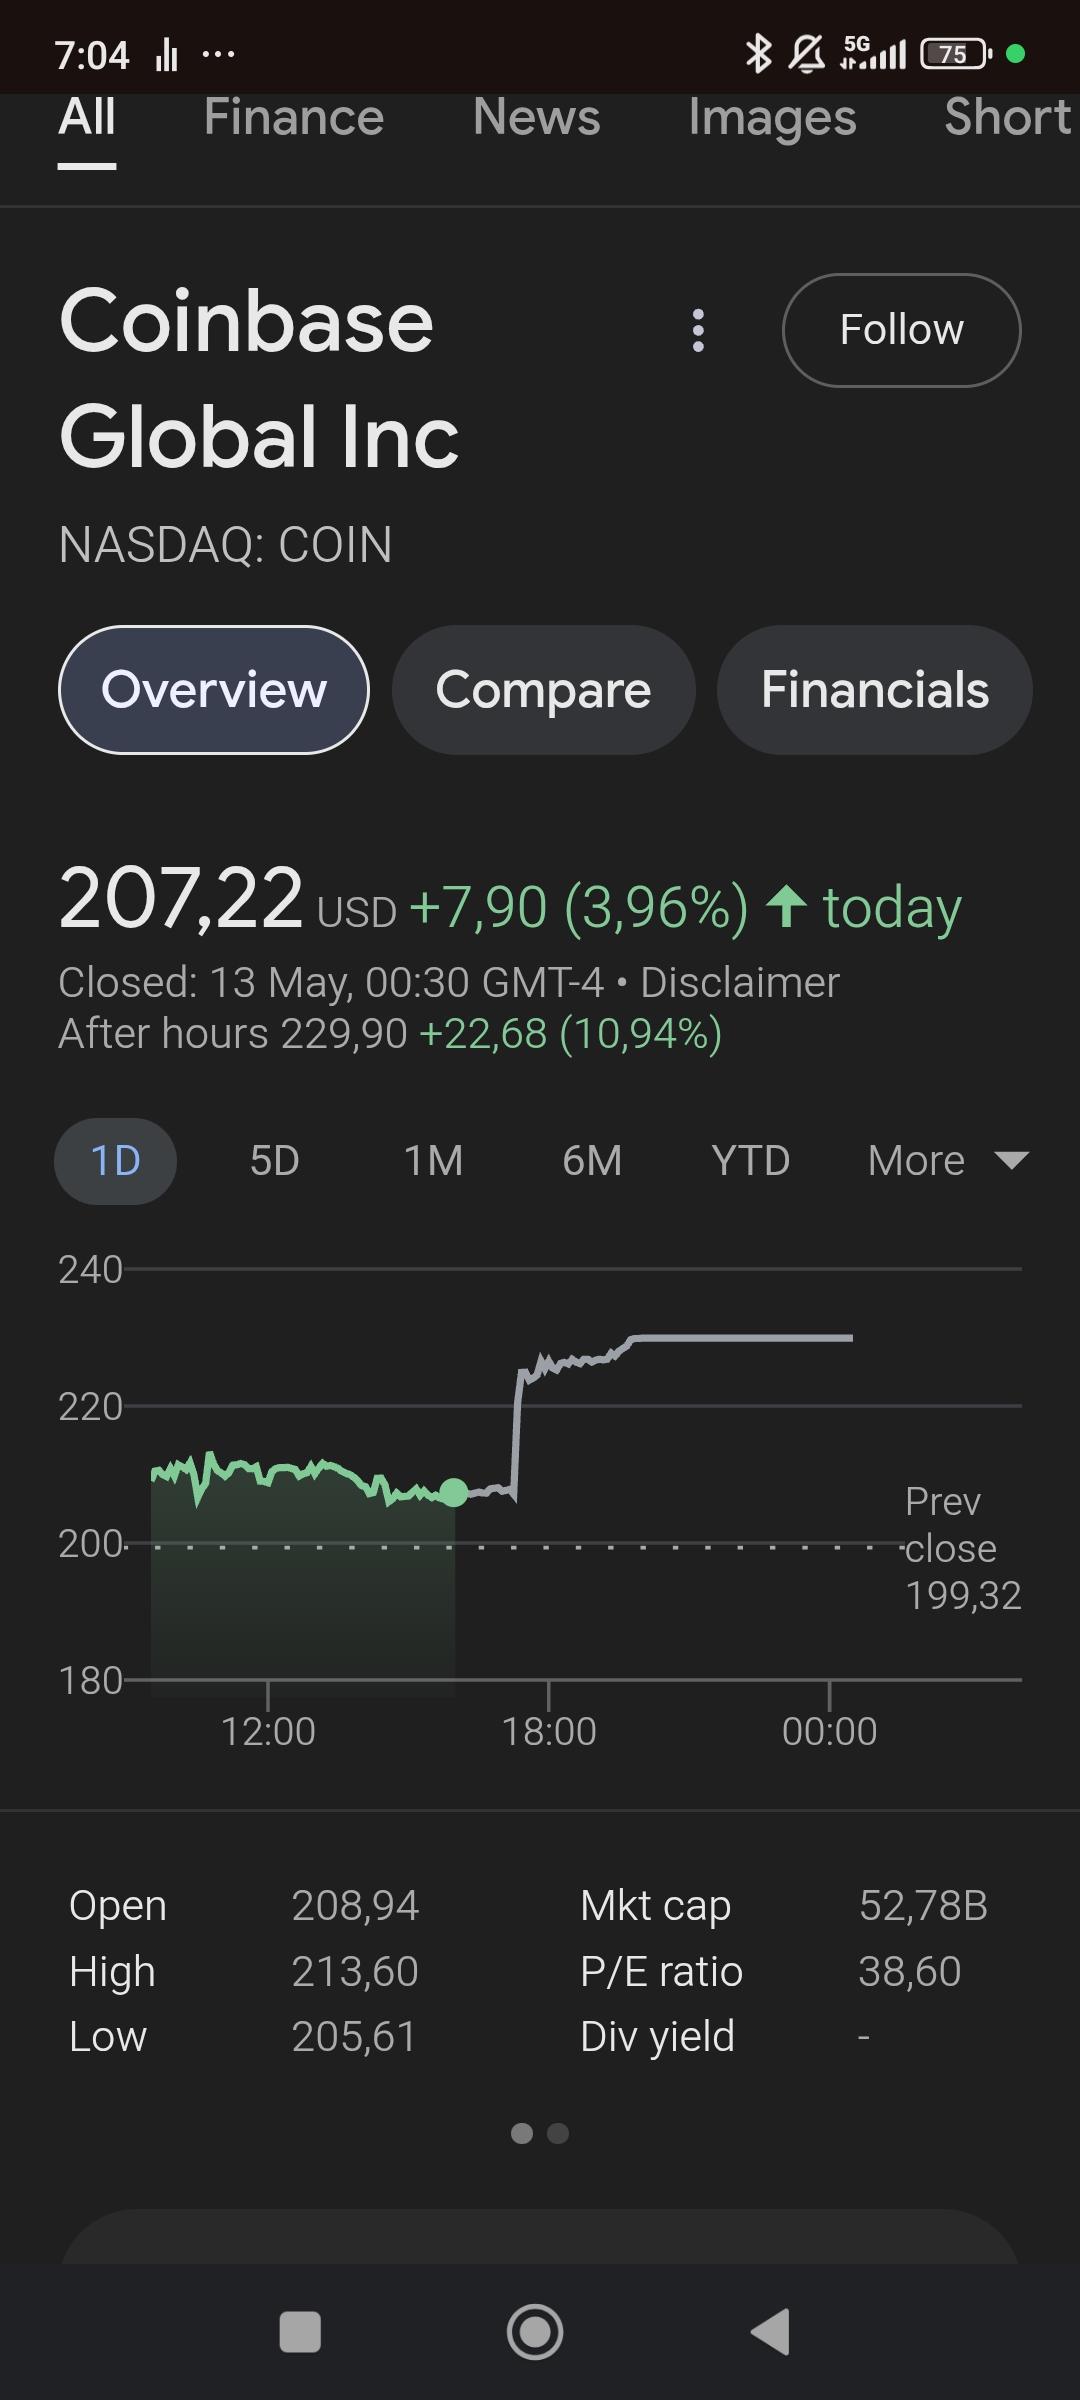Switch chart range to 5D
1080x2400 pixels.
pos(274,1161)
